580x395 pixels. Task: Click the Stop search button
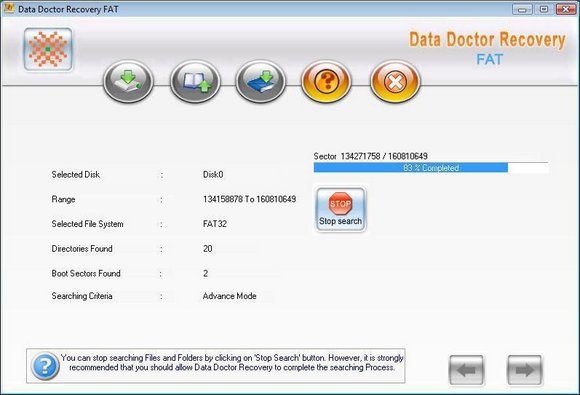pos(340,210)
